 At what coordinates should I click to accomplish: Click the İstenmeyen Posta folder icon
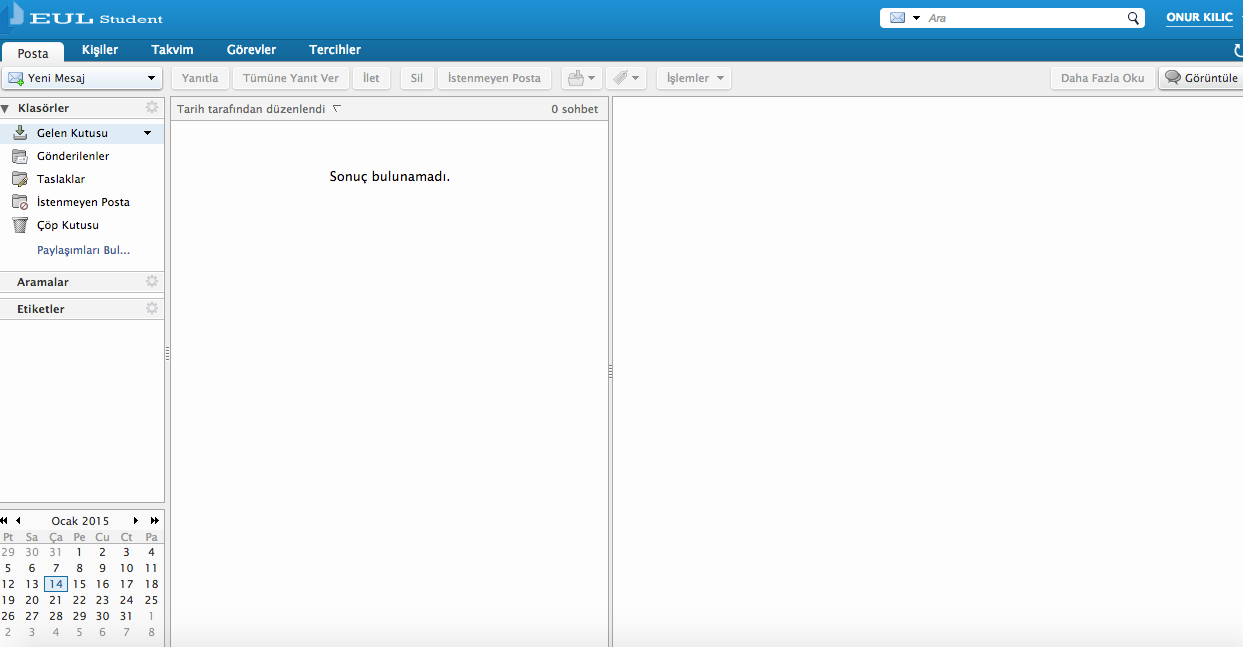[20, 202]
